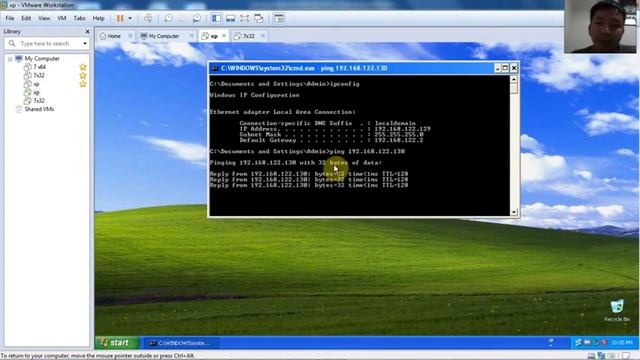The image size is (640, 360).
Task: Close the xp tab
Action: pos(224,36)
